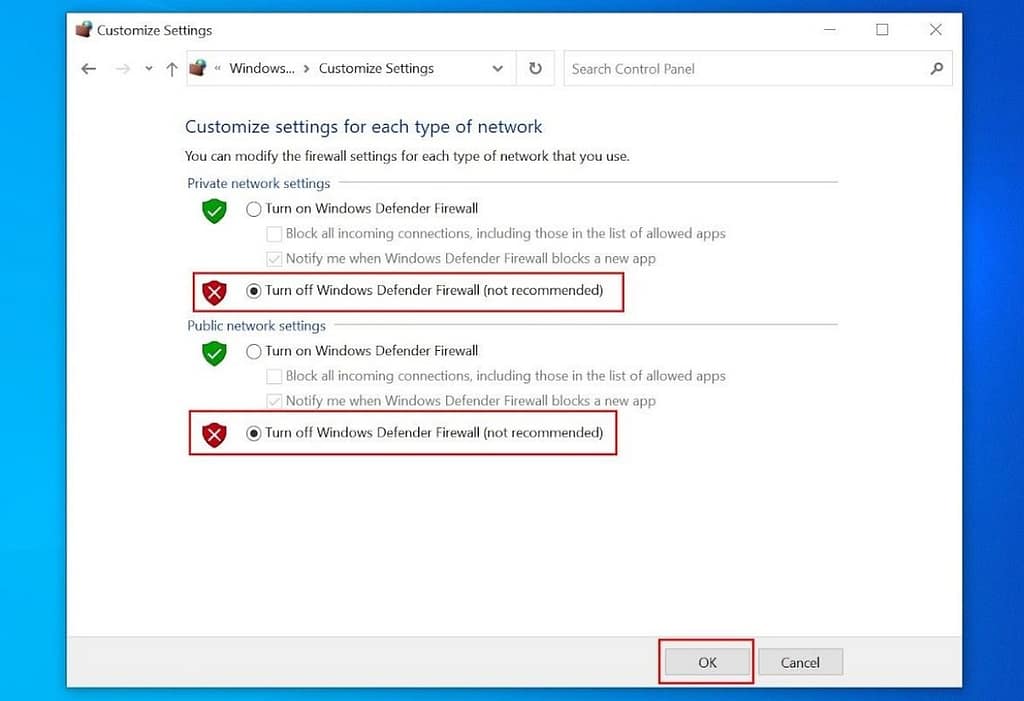Click the Customize Settings breadcrumb
Image resolution: width=1024 pixels, height=701 pixels.
[x=376, y=69]
